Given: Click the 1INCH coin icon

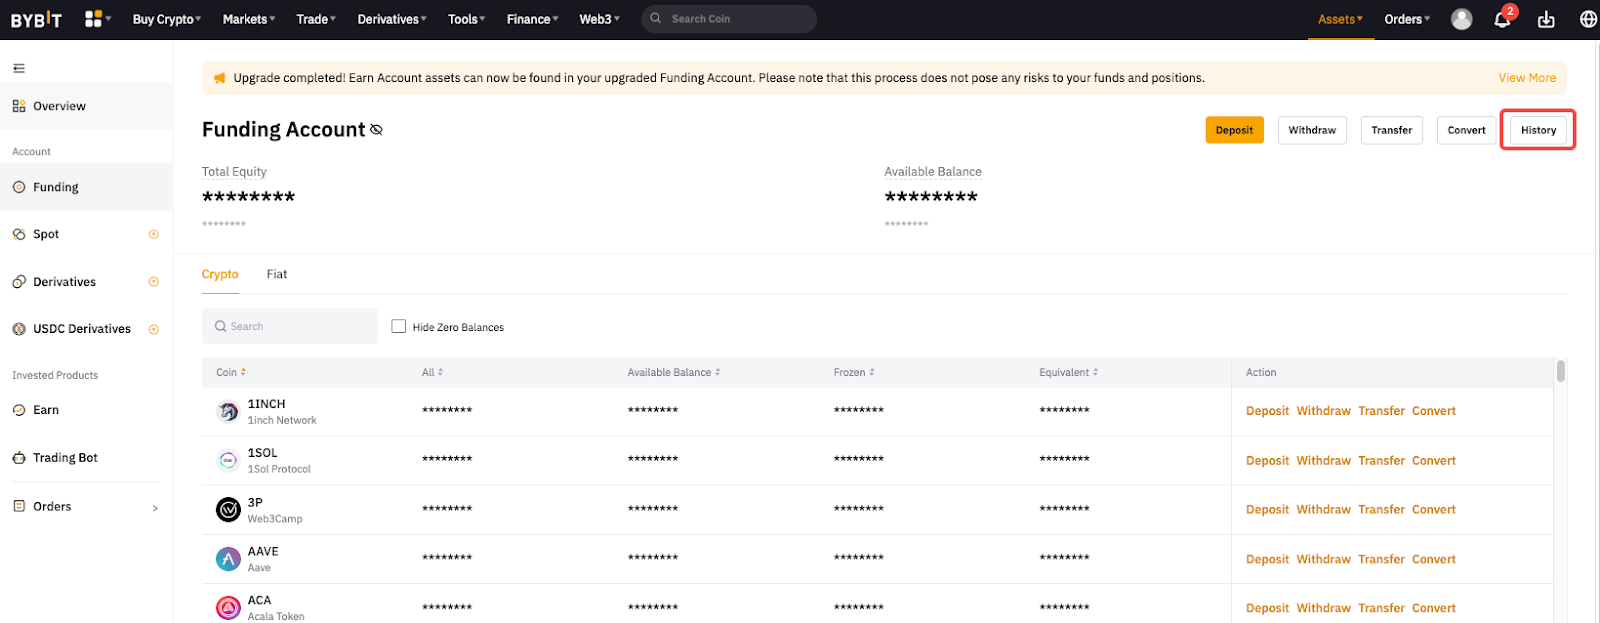Looking at the screenshot, I should click(x=228, y=411).
